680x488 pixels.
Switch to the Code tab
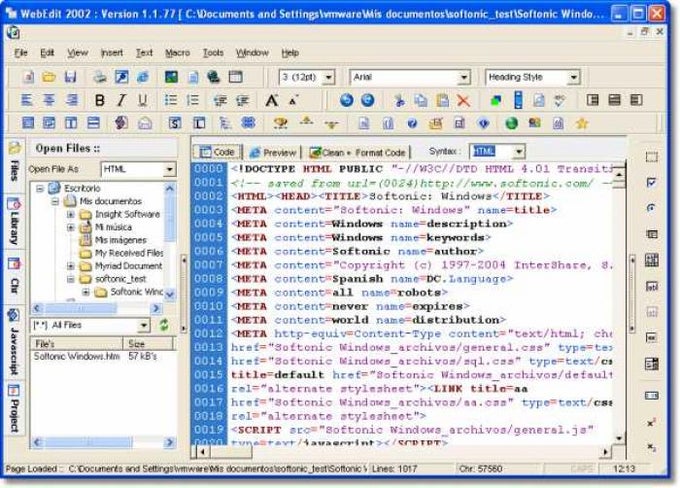217,152
